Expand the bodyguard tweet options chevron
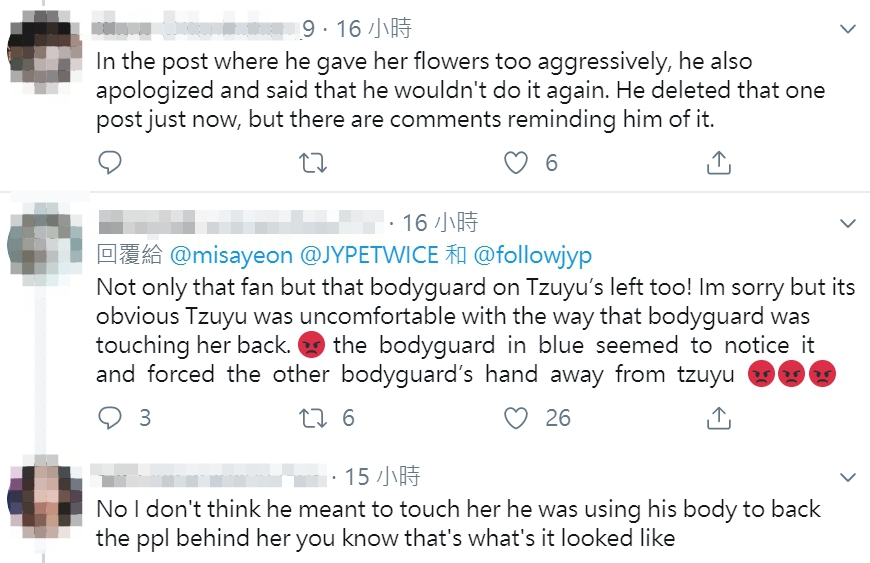The image size is (870, 563). pyautogui.click(x=846, y=222)
